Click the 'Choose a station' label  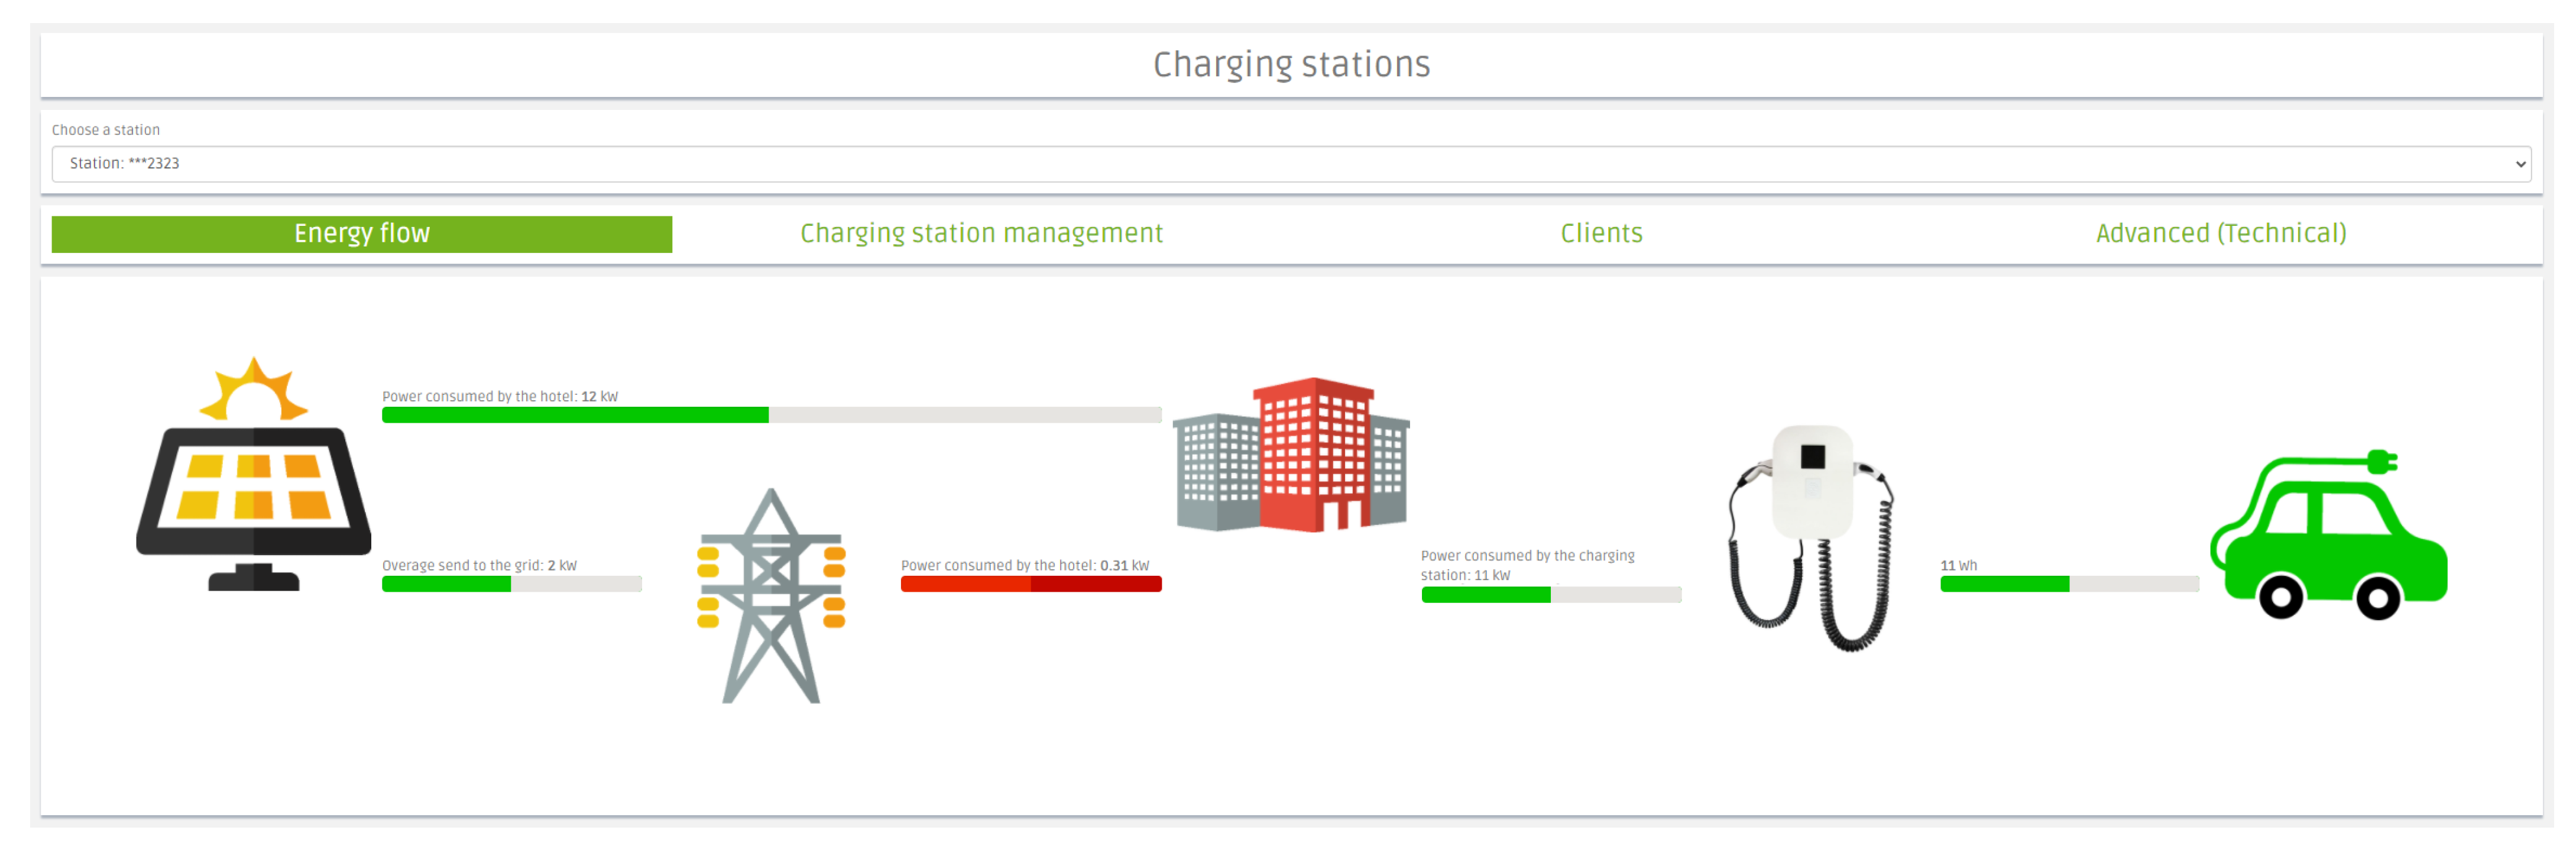106,130
